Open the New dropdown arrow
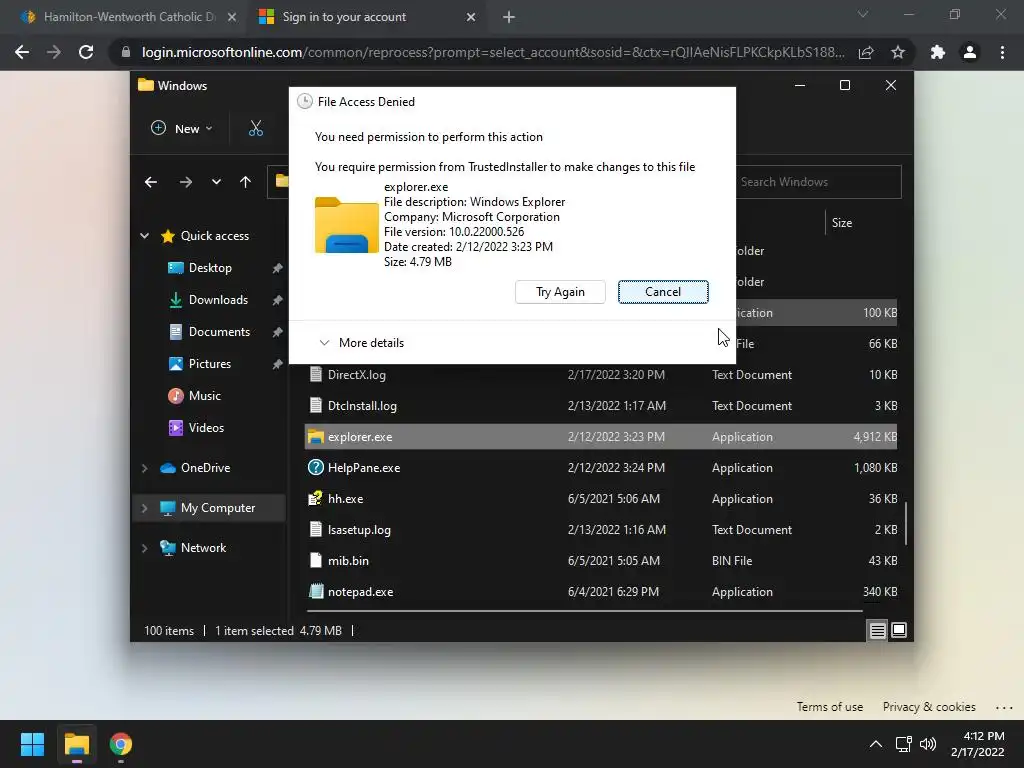1024x768 pixels. click(209, 129)
